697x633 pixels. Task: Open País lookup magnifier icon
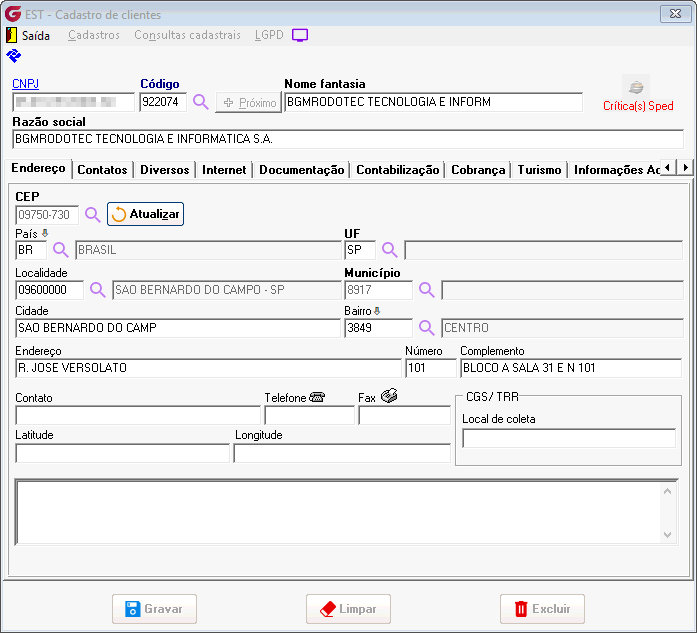60,250
